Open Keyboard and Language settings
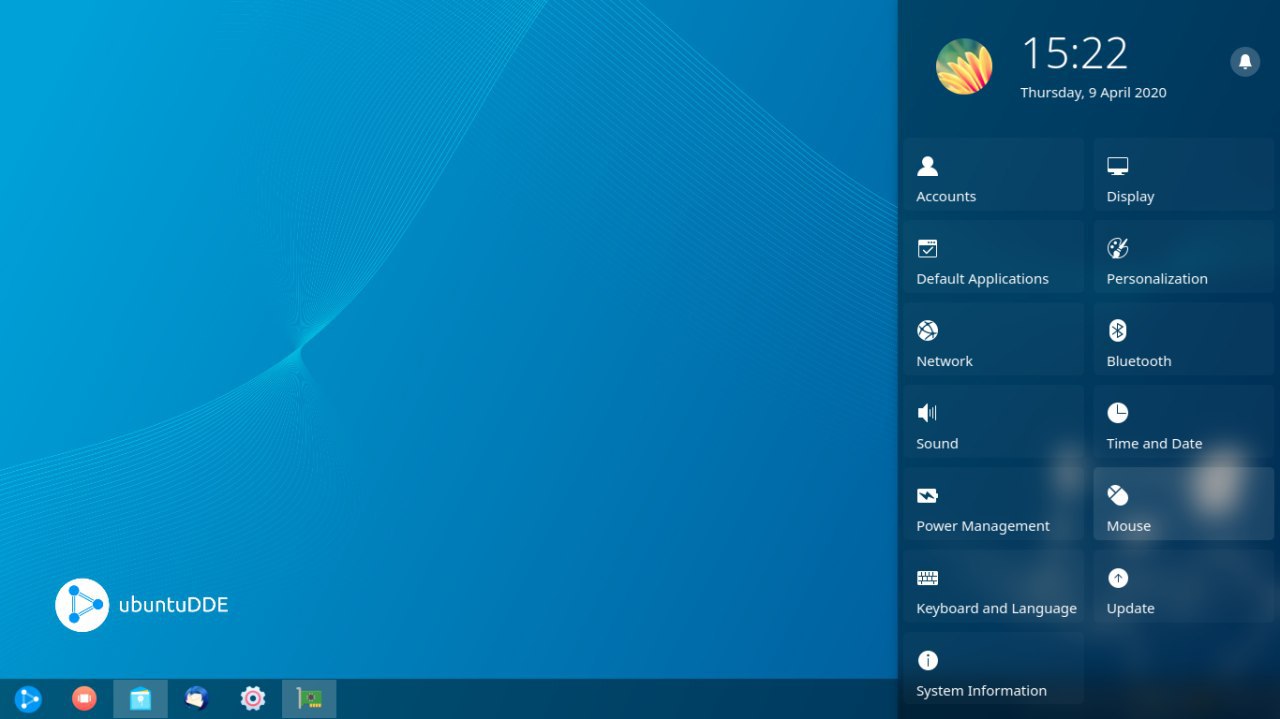The width and height of the screenshot is (1280, 719). [x=993, y=587]
